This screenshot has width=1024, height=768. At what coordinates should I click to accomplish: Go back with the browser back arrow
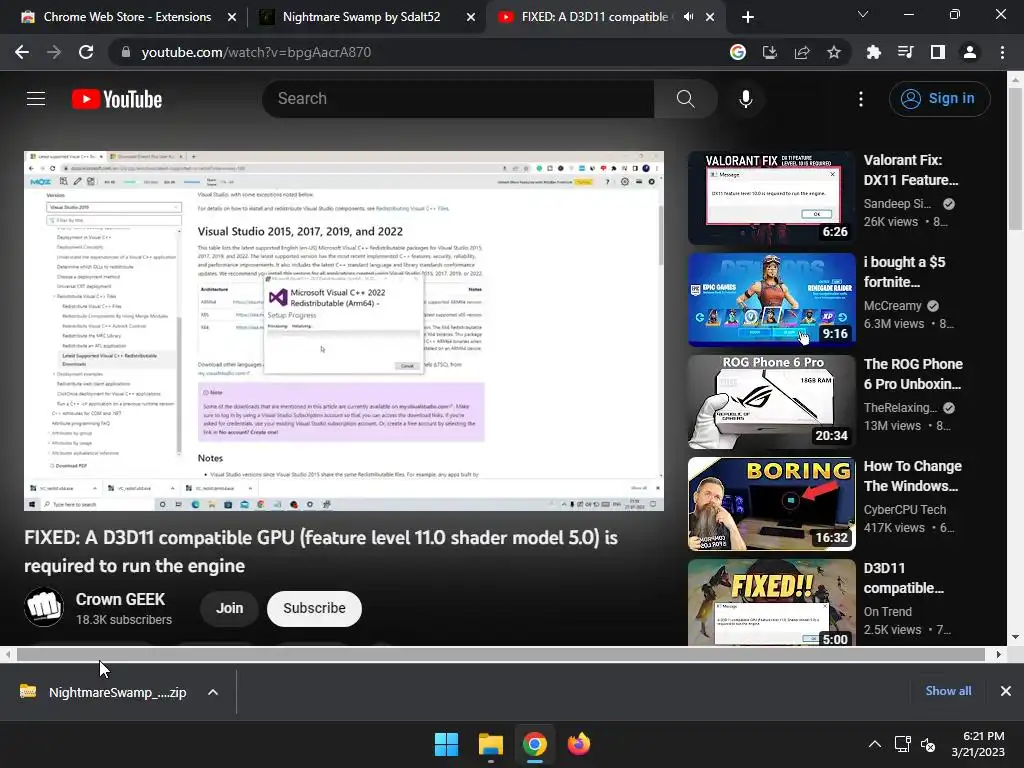[22, 52]
